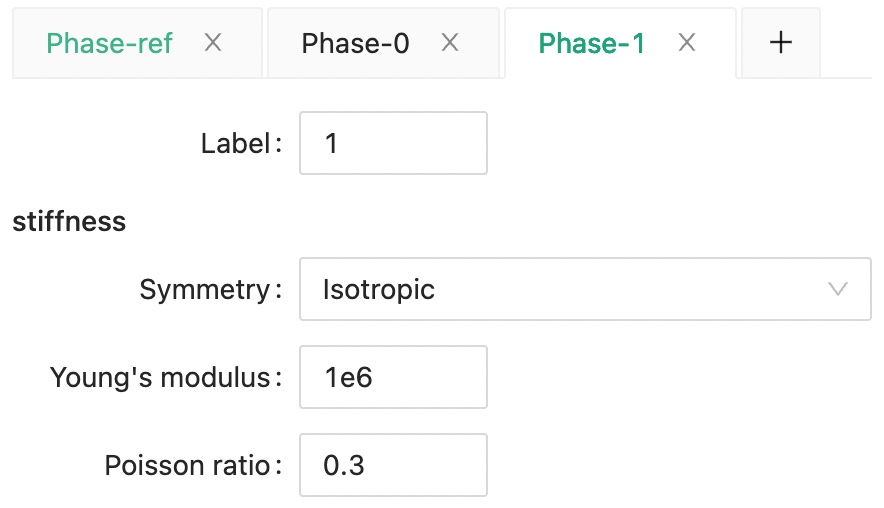This screenshot has height=508, width=884.
Task: Focus the Label input field
Action: [x=393, y=143]
